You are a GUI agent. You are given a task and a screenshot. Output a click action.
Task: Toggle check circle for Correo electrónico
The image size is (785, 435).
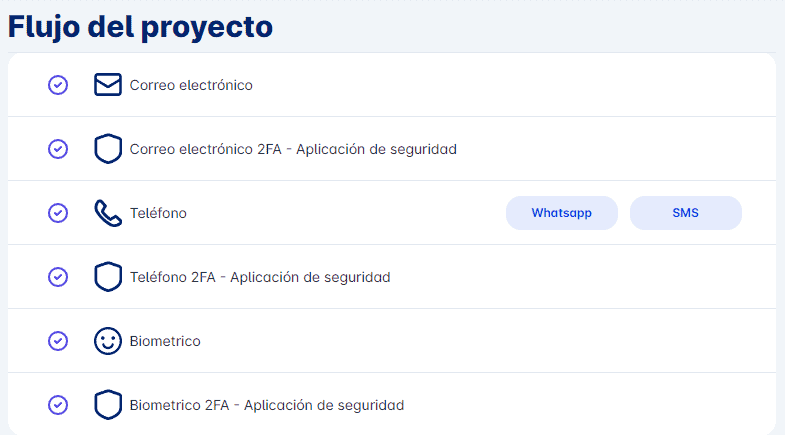pyautogui.click(x=58, y=85)
